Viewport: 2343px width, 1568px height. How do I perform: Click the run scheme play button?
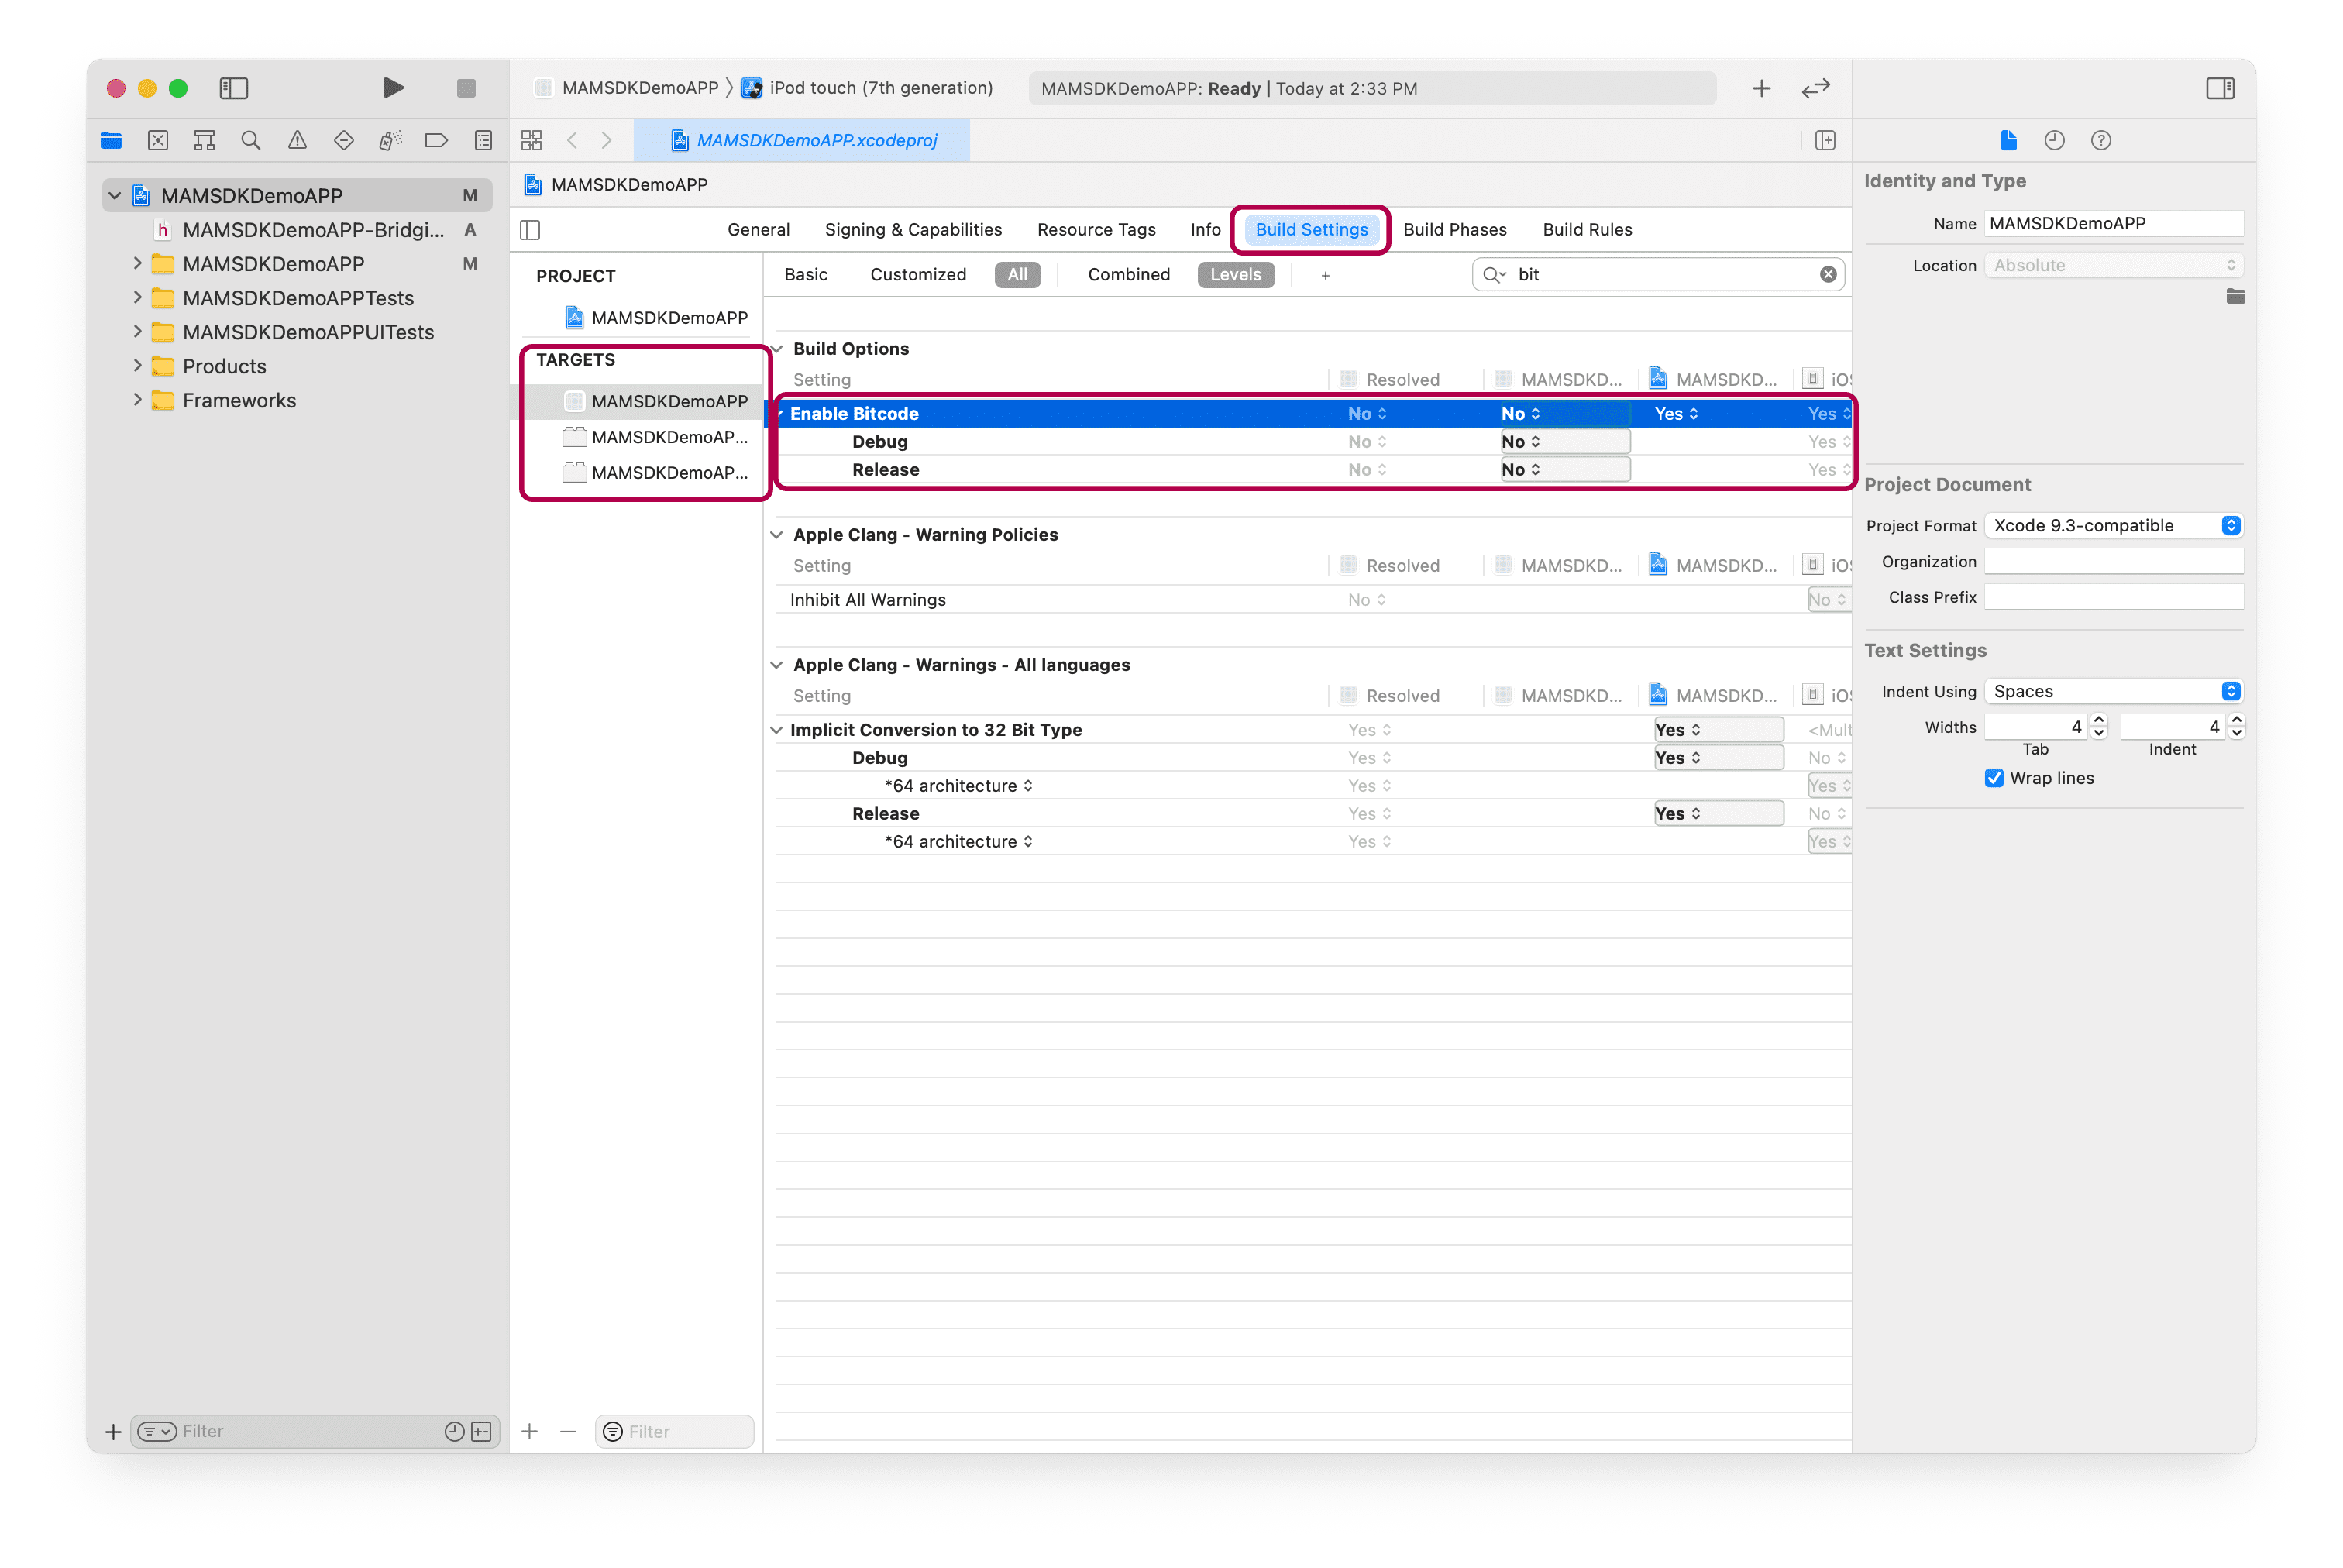392,88
